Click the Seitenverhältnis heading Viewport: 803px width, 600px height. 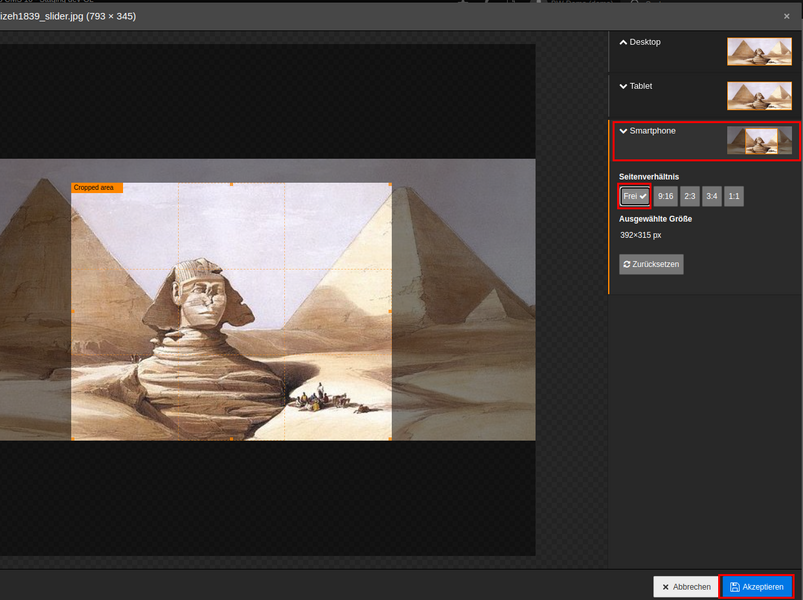649,177
